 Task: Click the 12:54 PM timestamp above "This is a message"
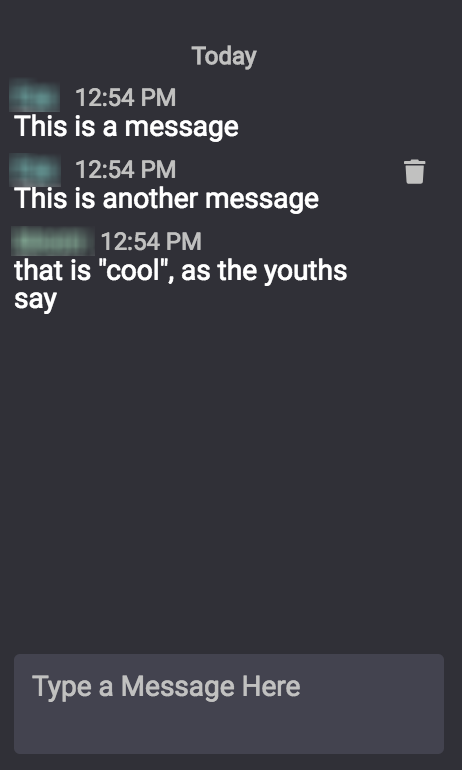[125, 97]
